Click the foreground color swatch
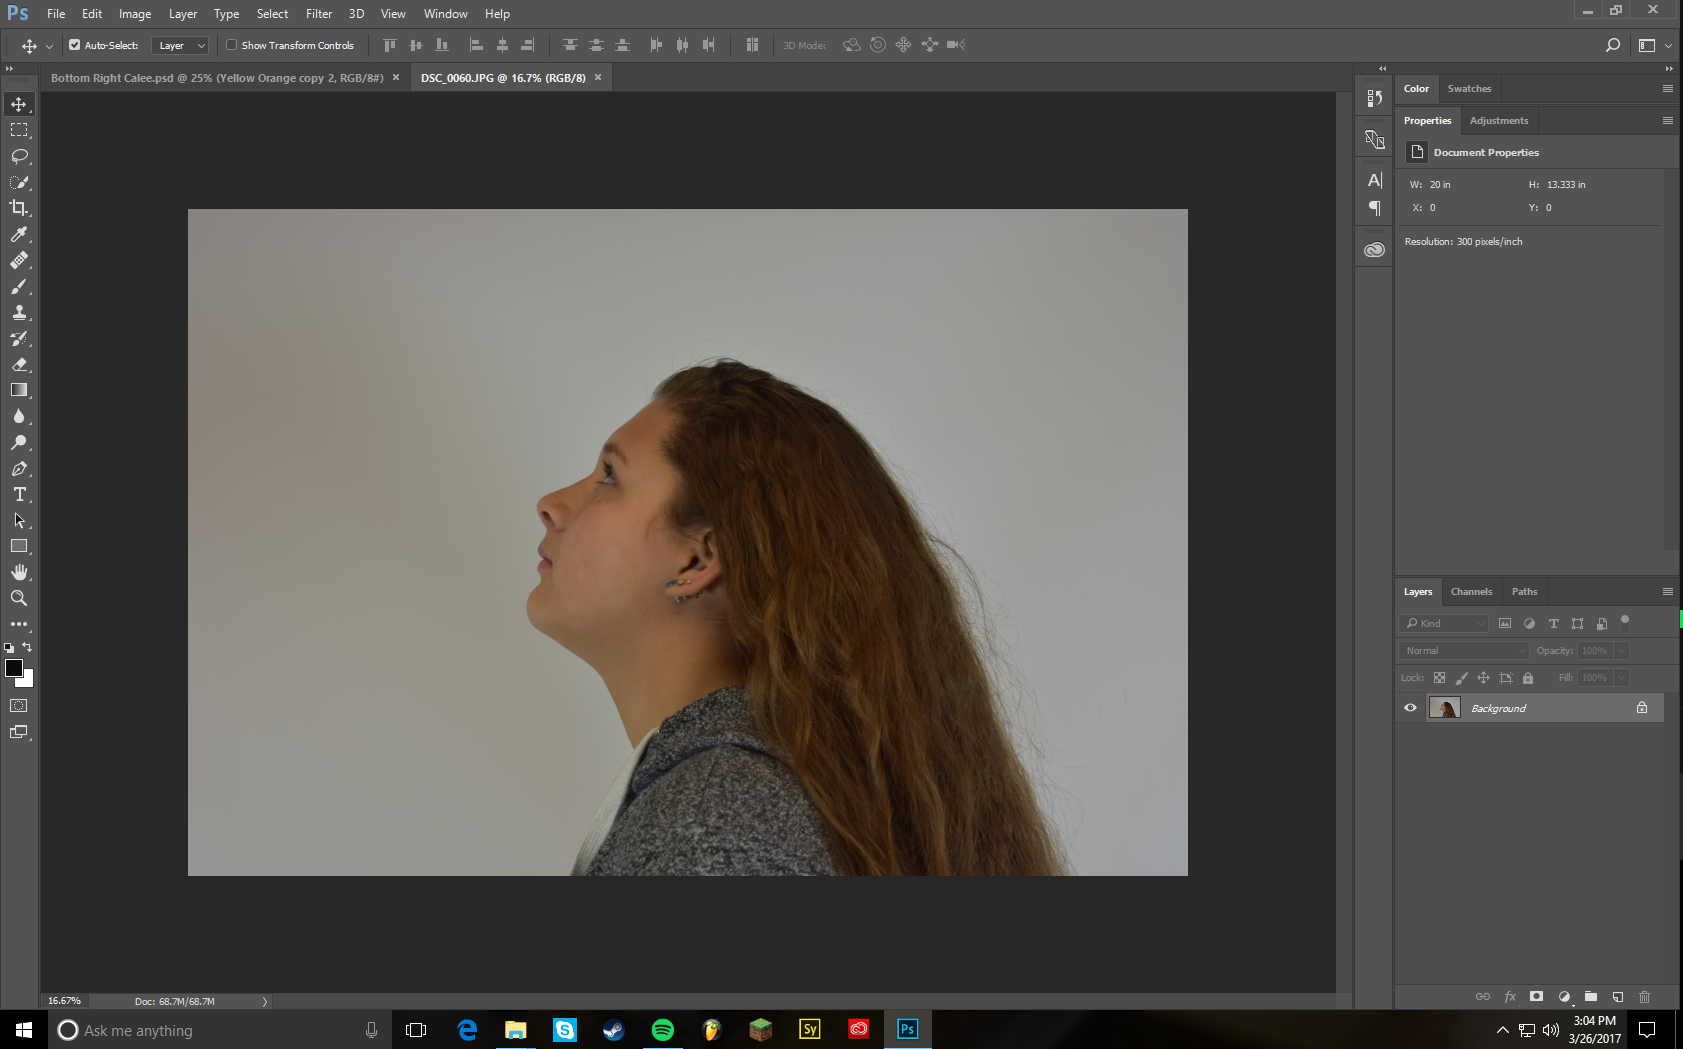The image size is (1683, 1049). (x=14, y=668)
